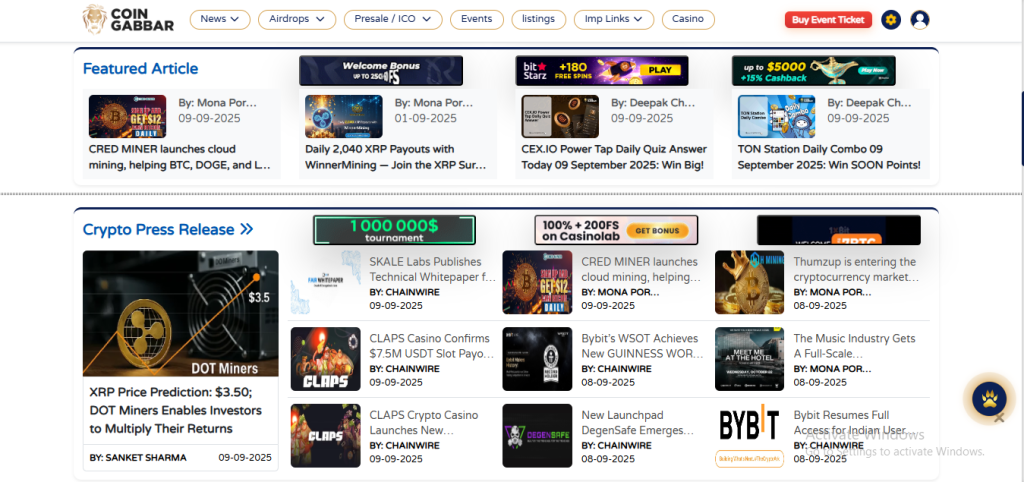Open press release title CRED MINER launches cloud mining

pos(641,269)
